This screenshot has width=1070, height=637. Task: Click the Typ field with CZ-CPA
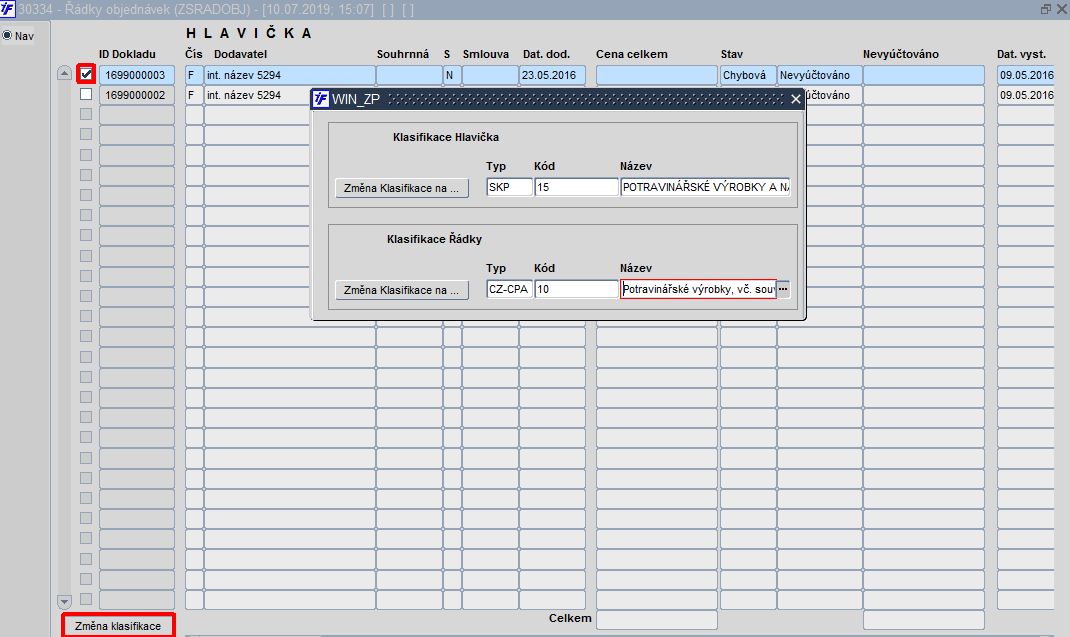pos(509,289)
